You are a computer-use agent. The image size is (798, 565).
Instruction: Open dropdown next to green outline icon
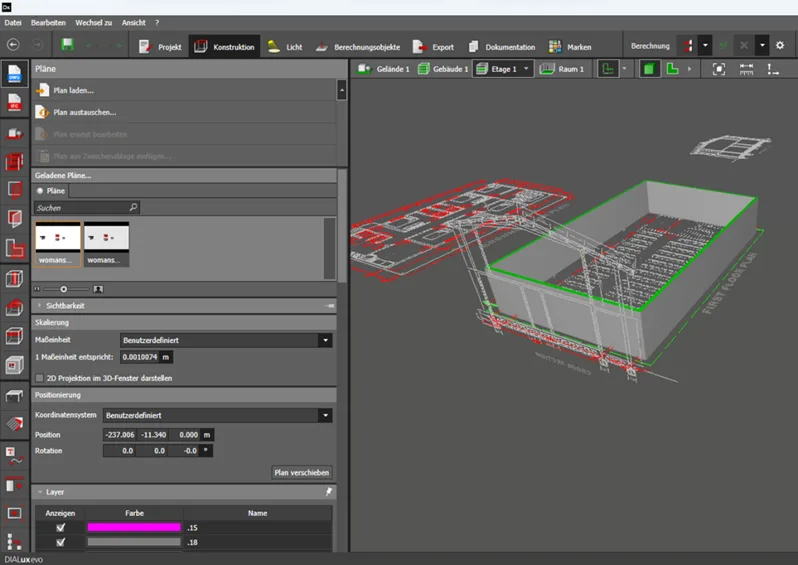[x=624, y=69]
